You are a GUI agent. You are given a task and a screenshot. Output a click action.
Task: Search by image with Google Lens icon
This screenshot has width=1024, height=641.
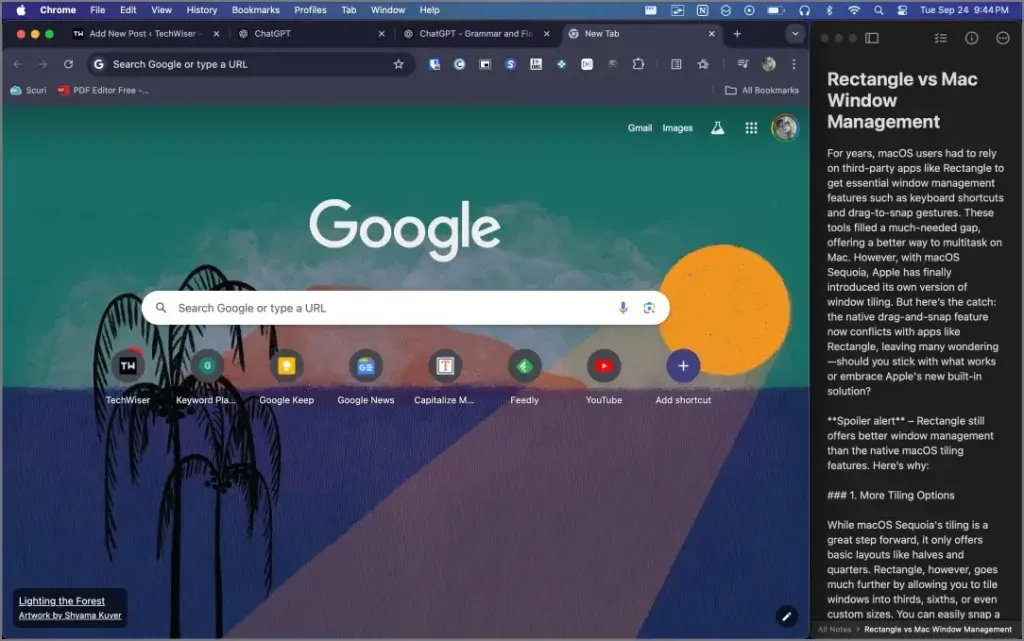click(x=648, y=307)
